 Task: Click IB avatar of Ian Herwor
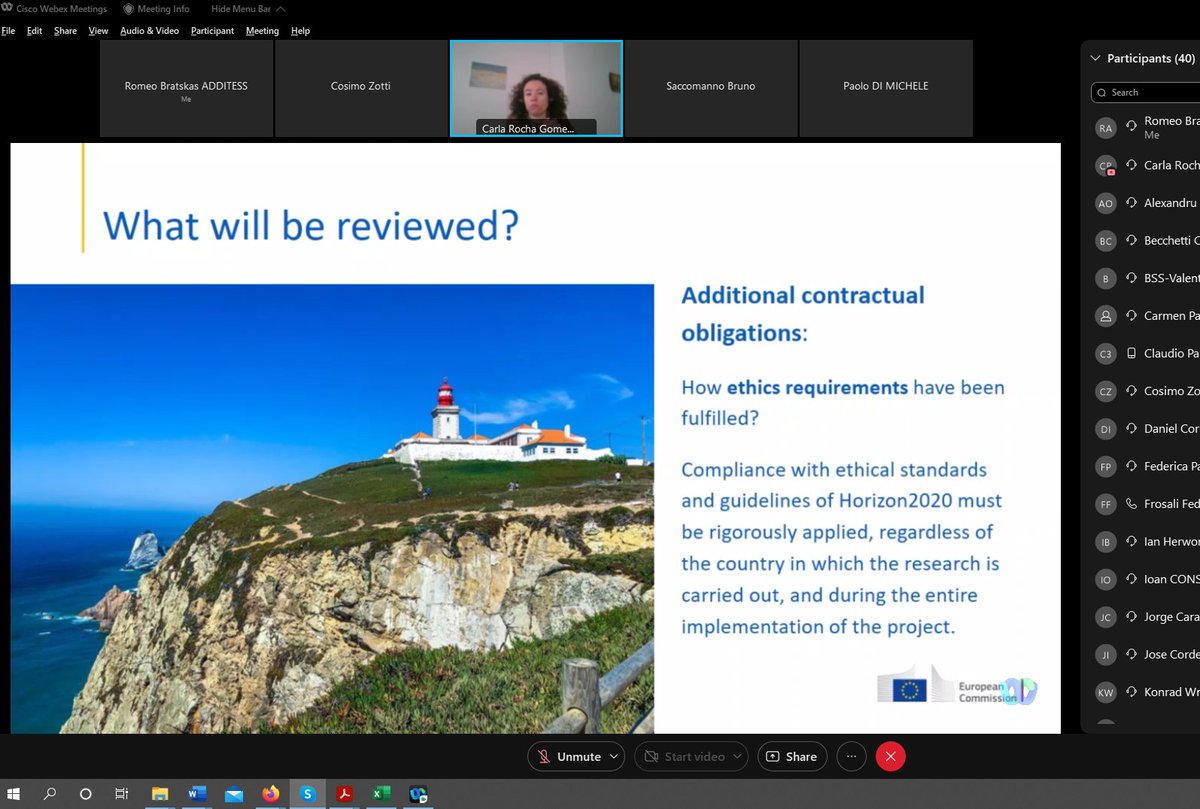pos(1105,542)
